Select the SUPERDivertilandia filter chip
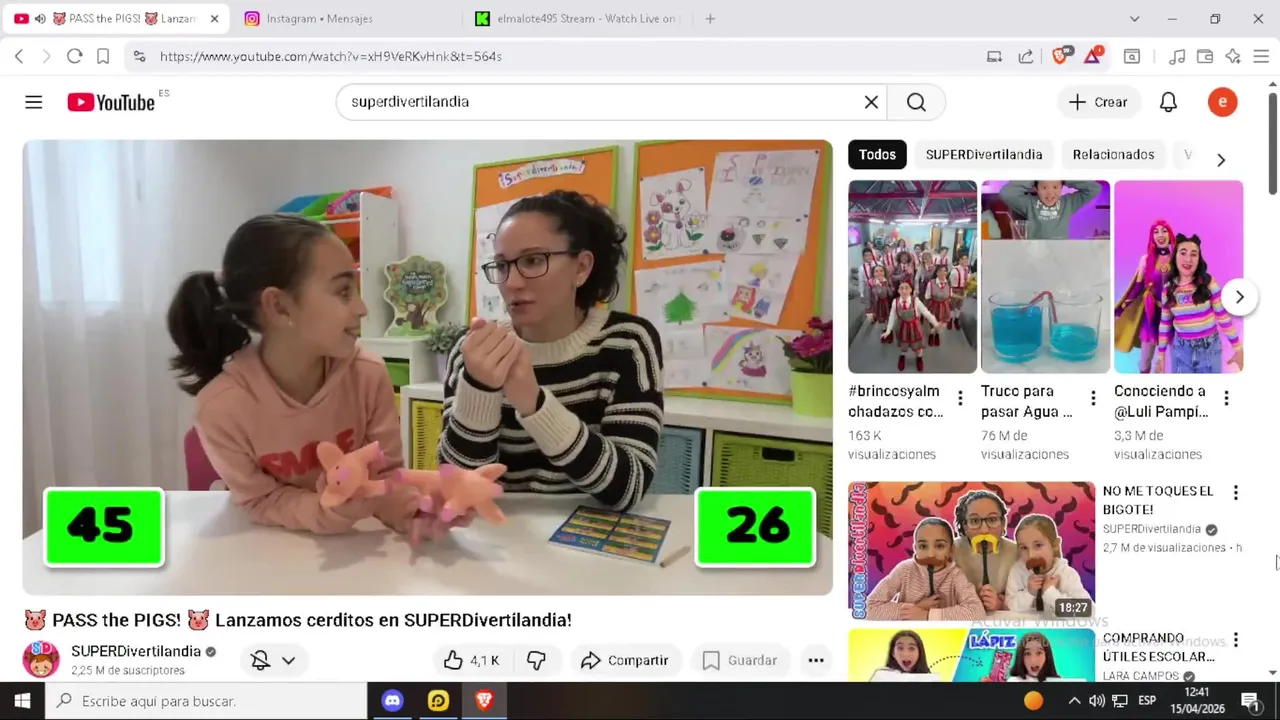 [984, 154]
